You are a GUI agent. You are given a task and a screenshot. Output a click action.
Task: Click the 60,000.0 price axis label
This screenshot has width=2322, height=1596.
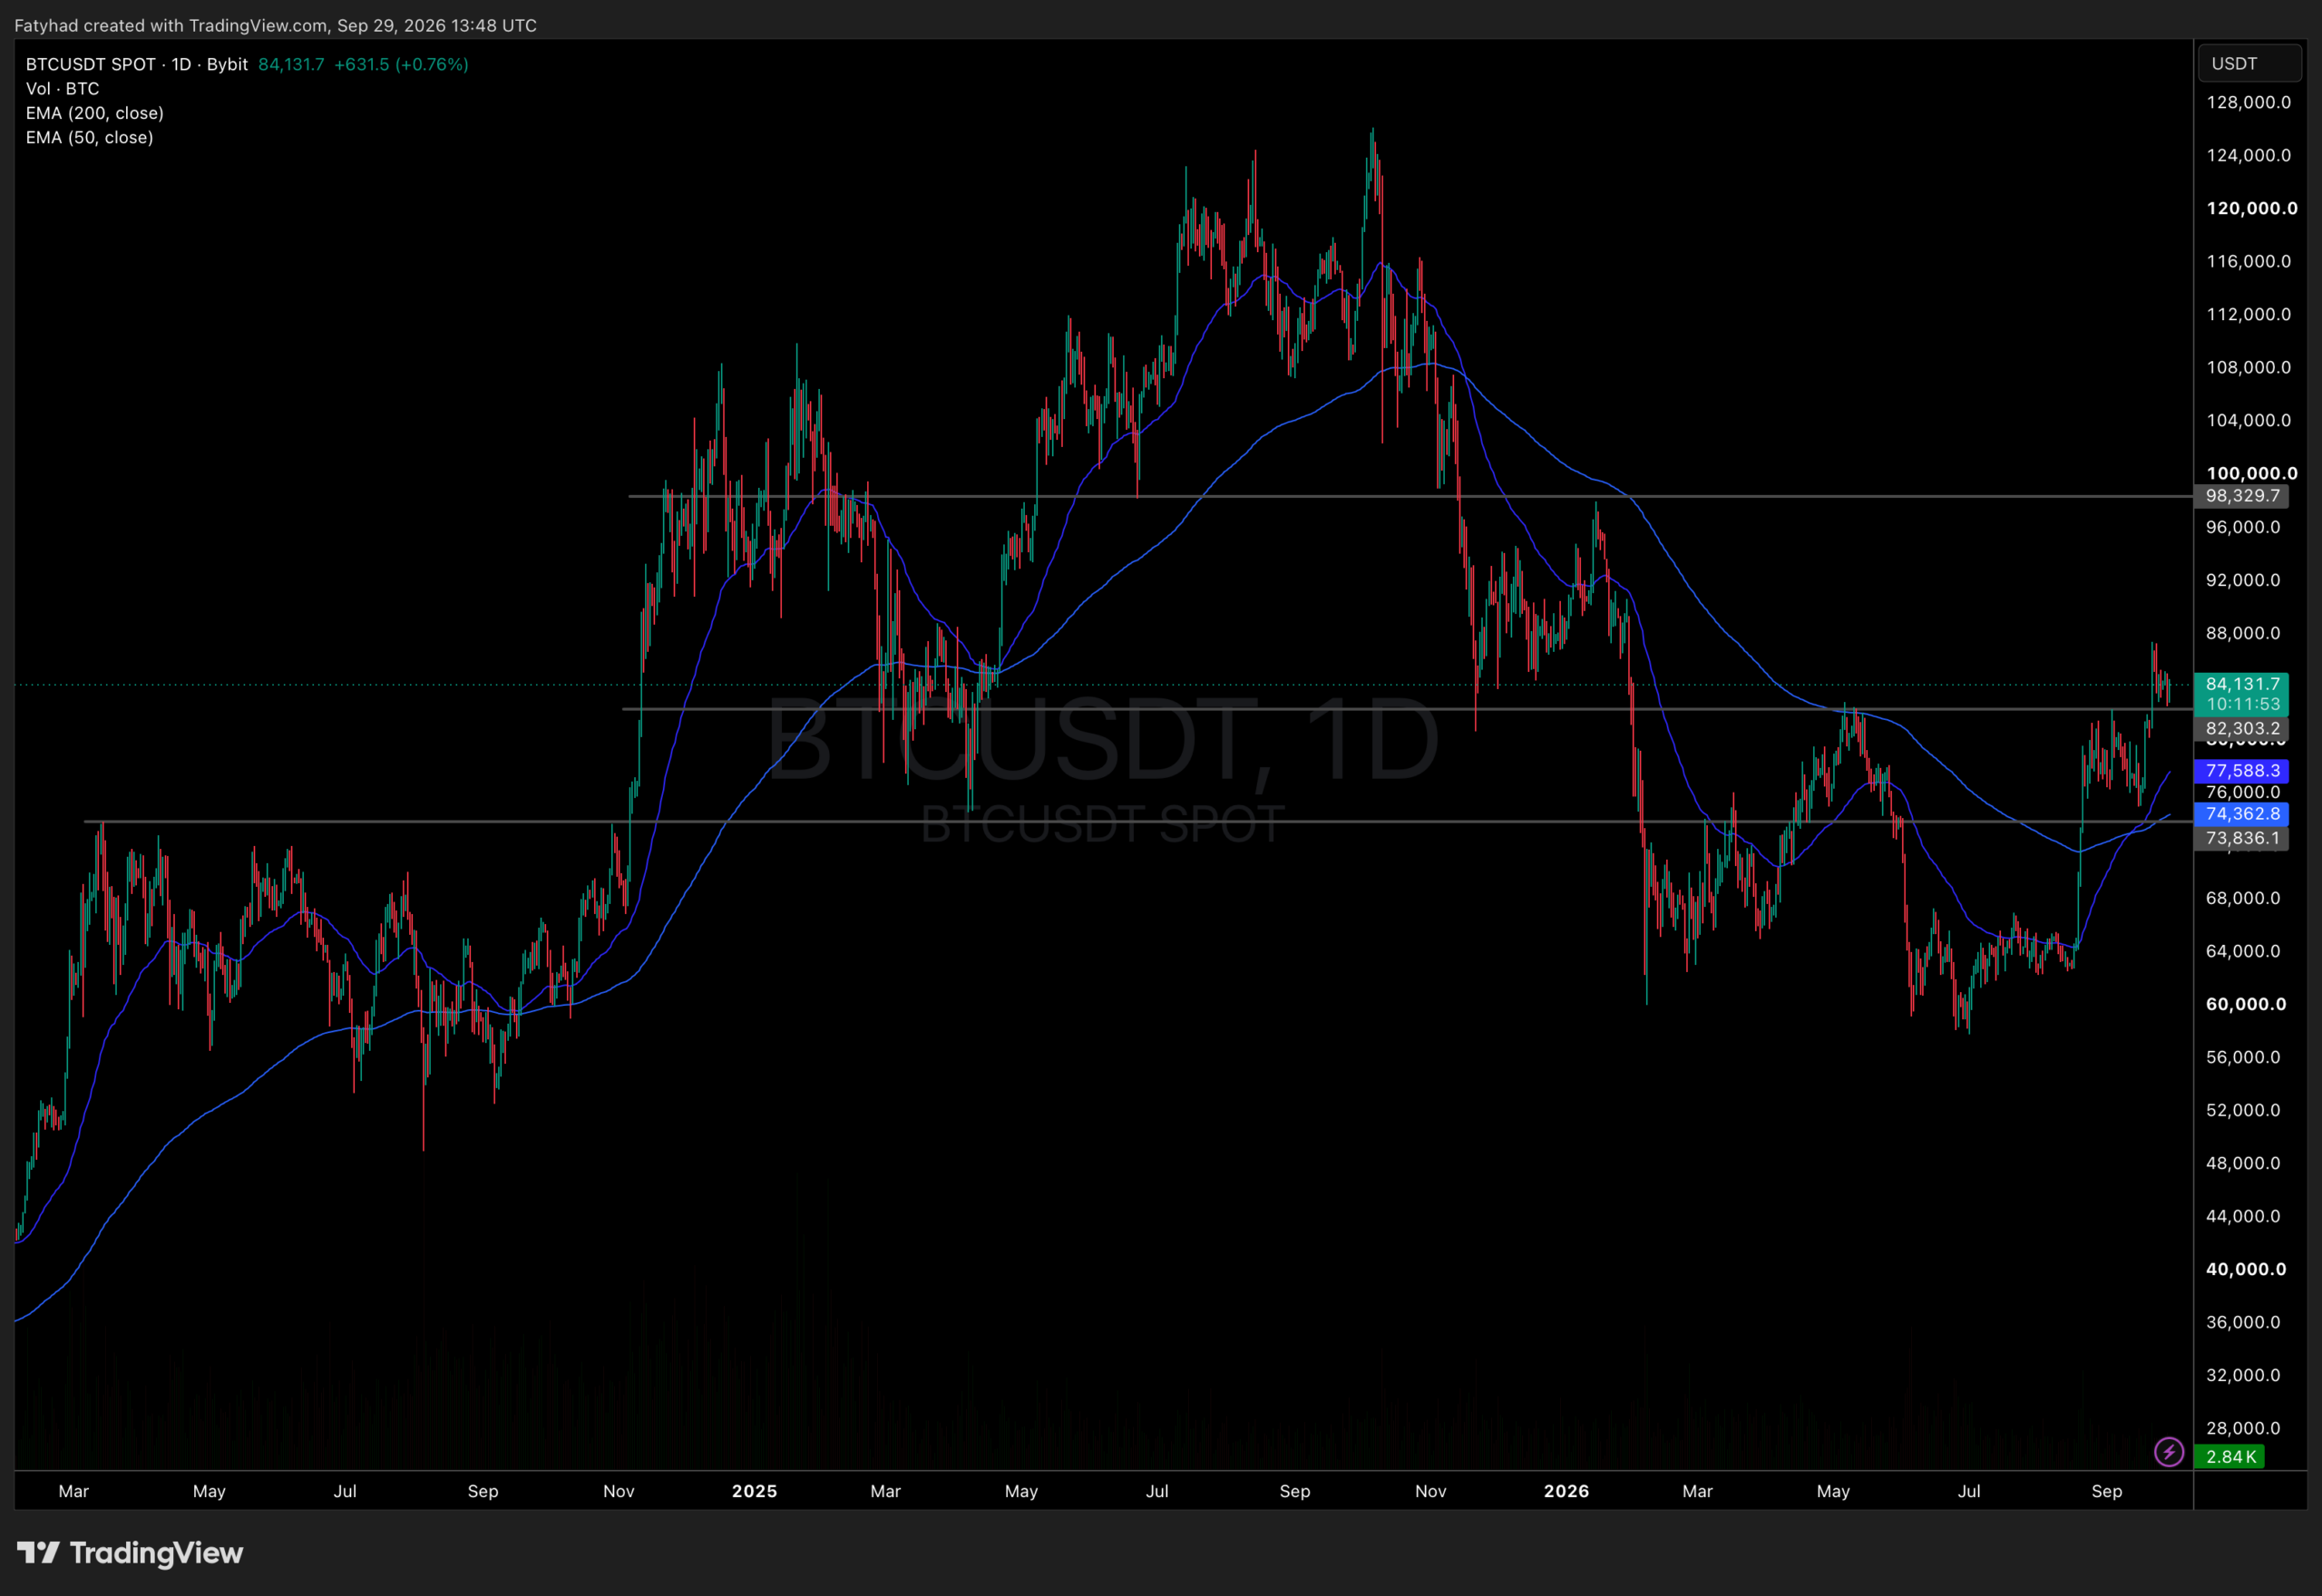(x=2246, y=1004)
